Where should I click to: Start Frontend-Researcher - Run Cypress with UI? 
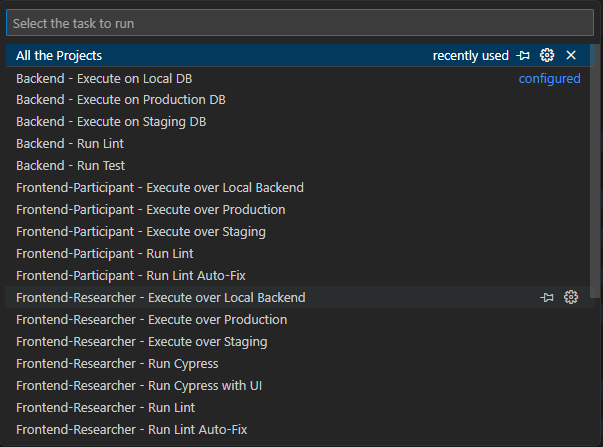pyautogui.click(x=297, y=385)
